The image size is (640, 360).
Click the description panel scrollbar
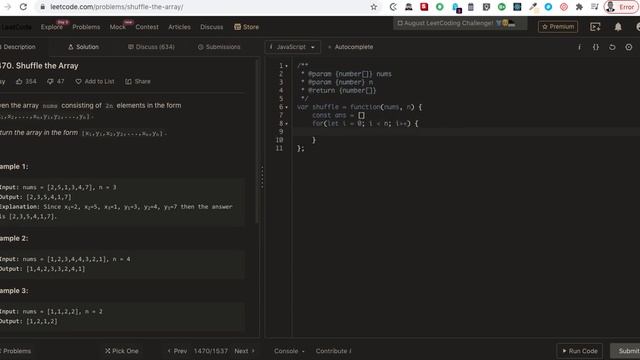[257, 141]
